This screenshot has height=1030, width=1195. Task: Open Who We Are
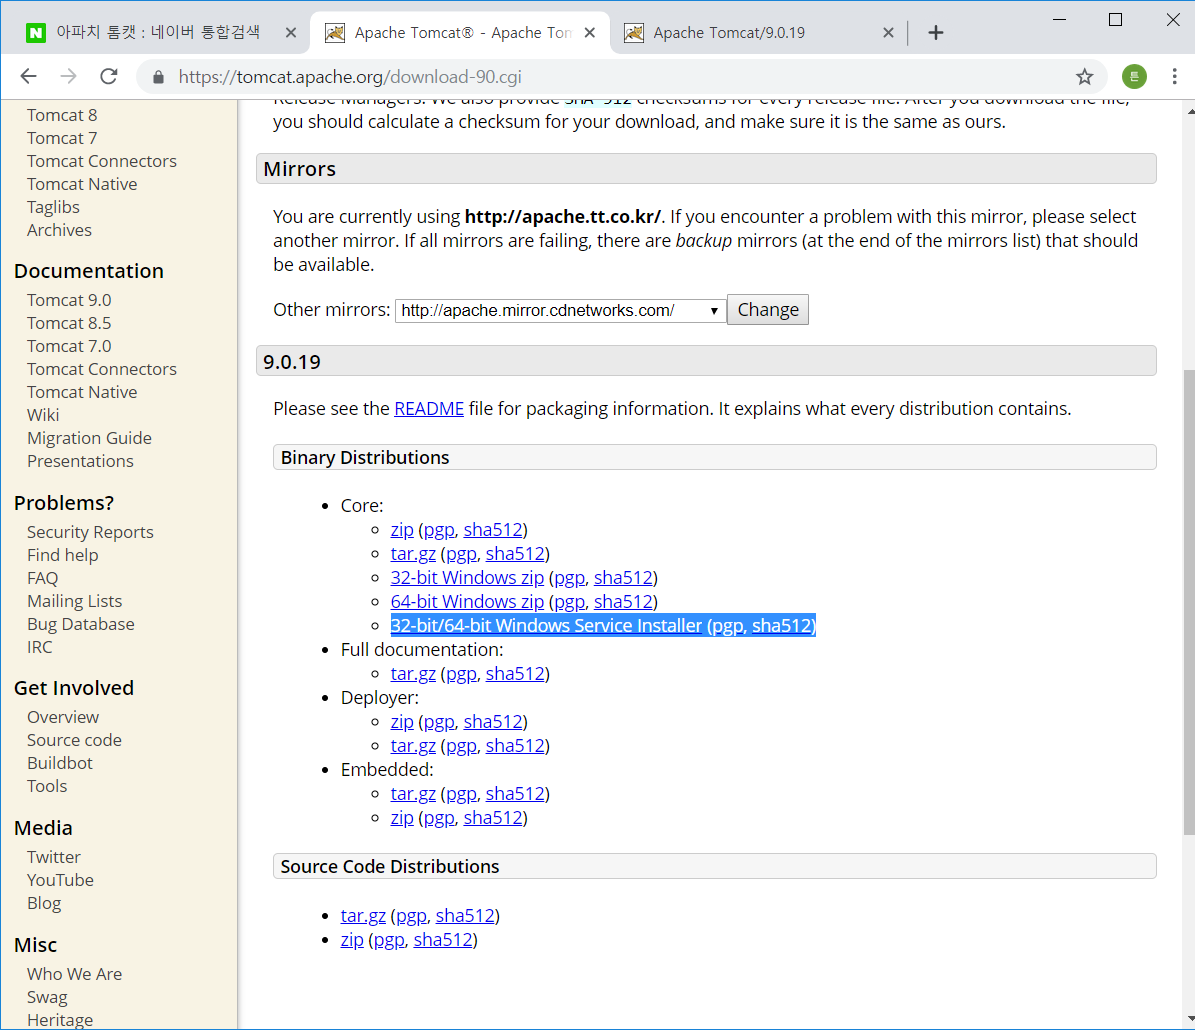[x=74, y=974]
